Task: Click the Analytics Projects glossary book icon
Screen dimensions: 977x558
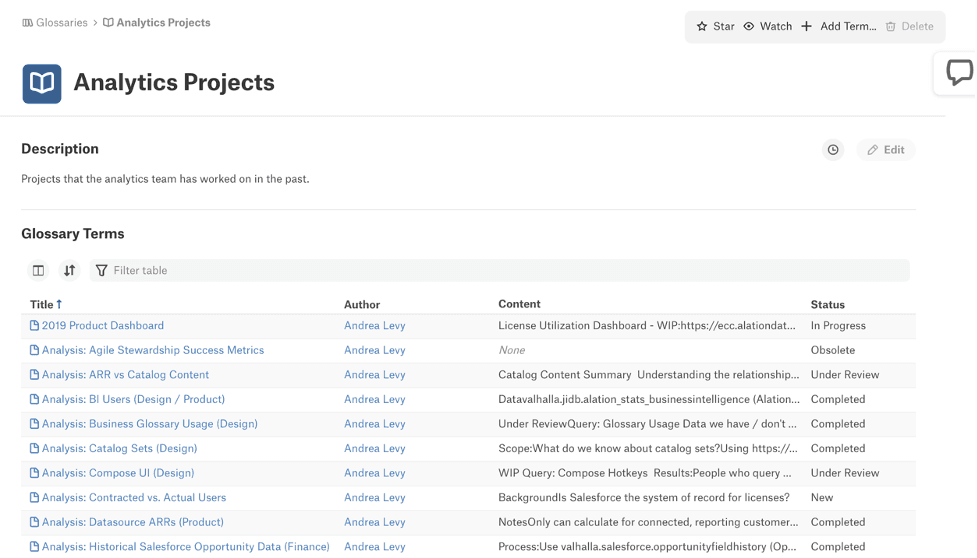Action: [42, 84]
